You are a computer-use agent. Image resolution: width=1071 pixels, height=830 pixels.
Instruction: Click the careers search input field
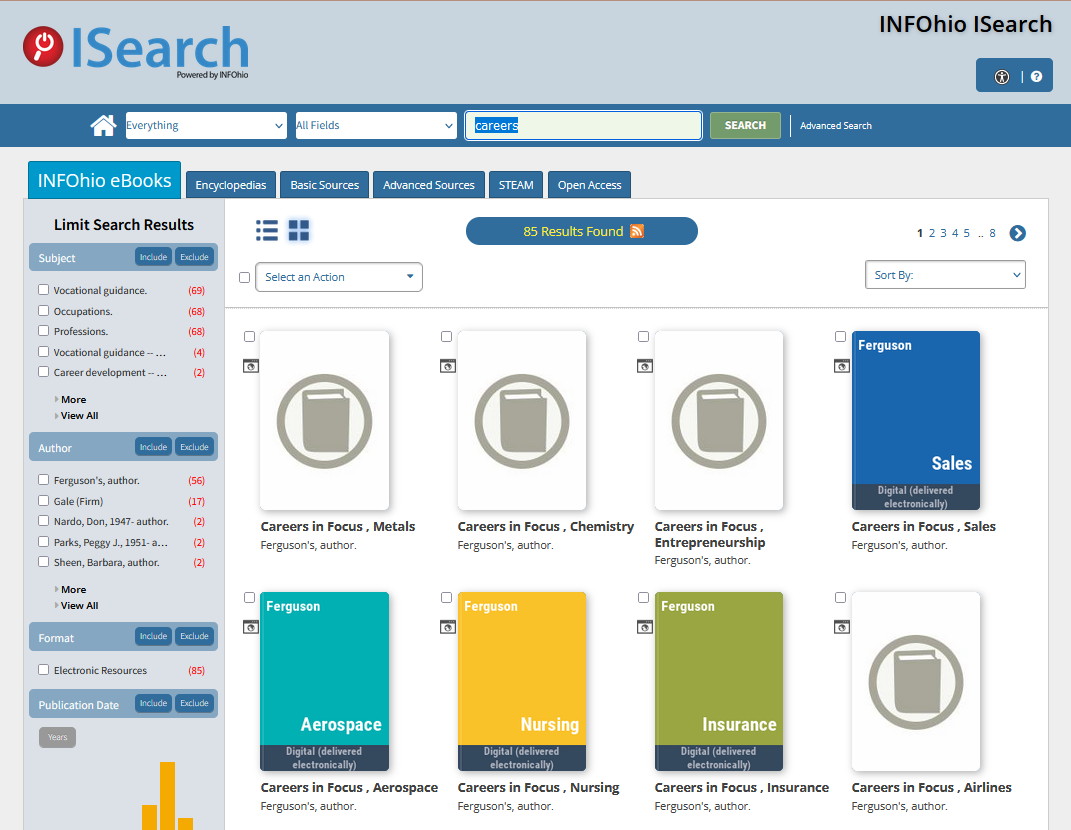583,125
